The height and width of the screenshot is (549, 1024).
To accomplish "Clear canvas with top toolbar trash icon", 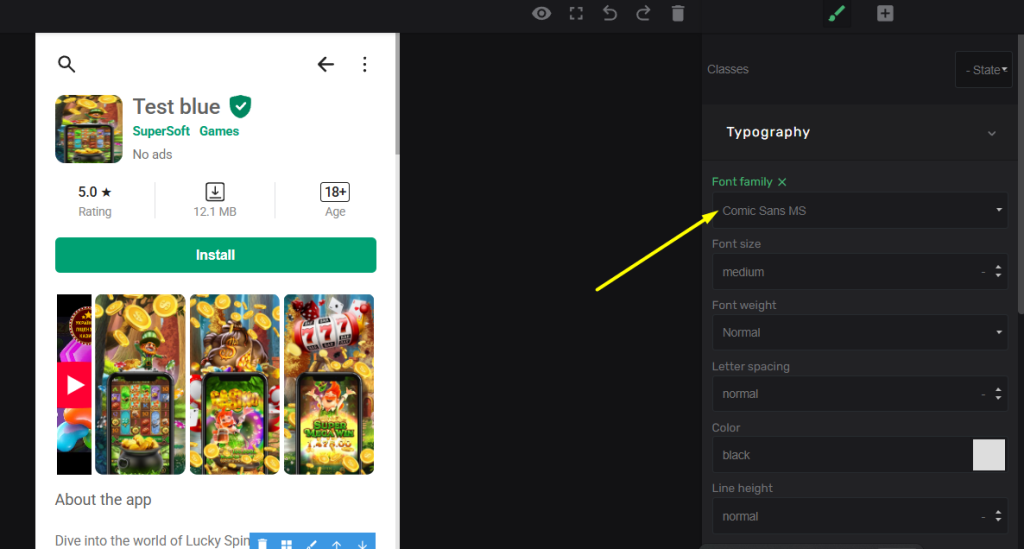I will [678, 13].
